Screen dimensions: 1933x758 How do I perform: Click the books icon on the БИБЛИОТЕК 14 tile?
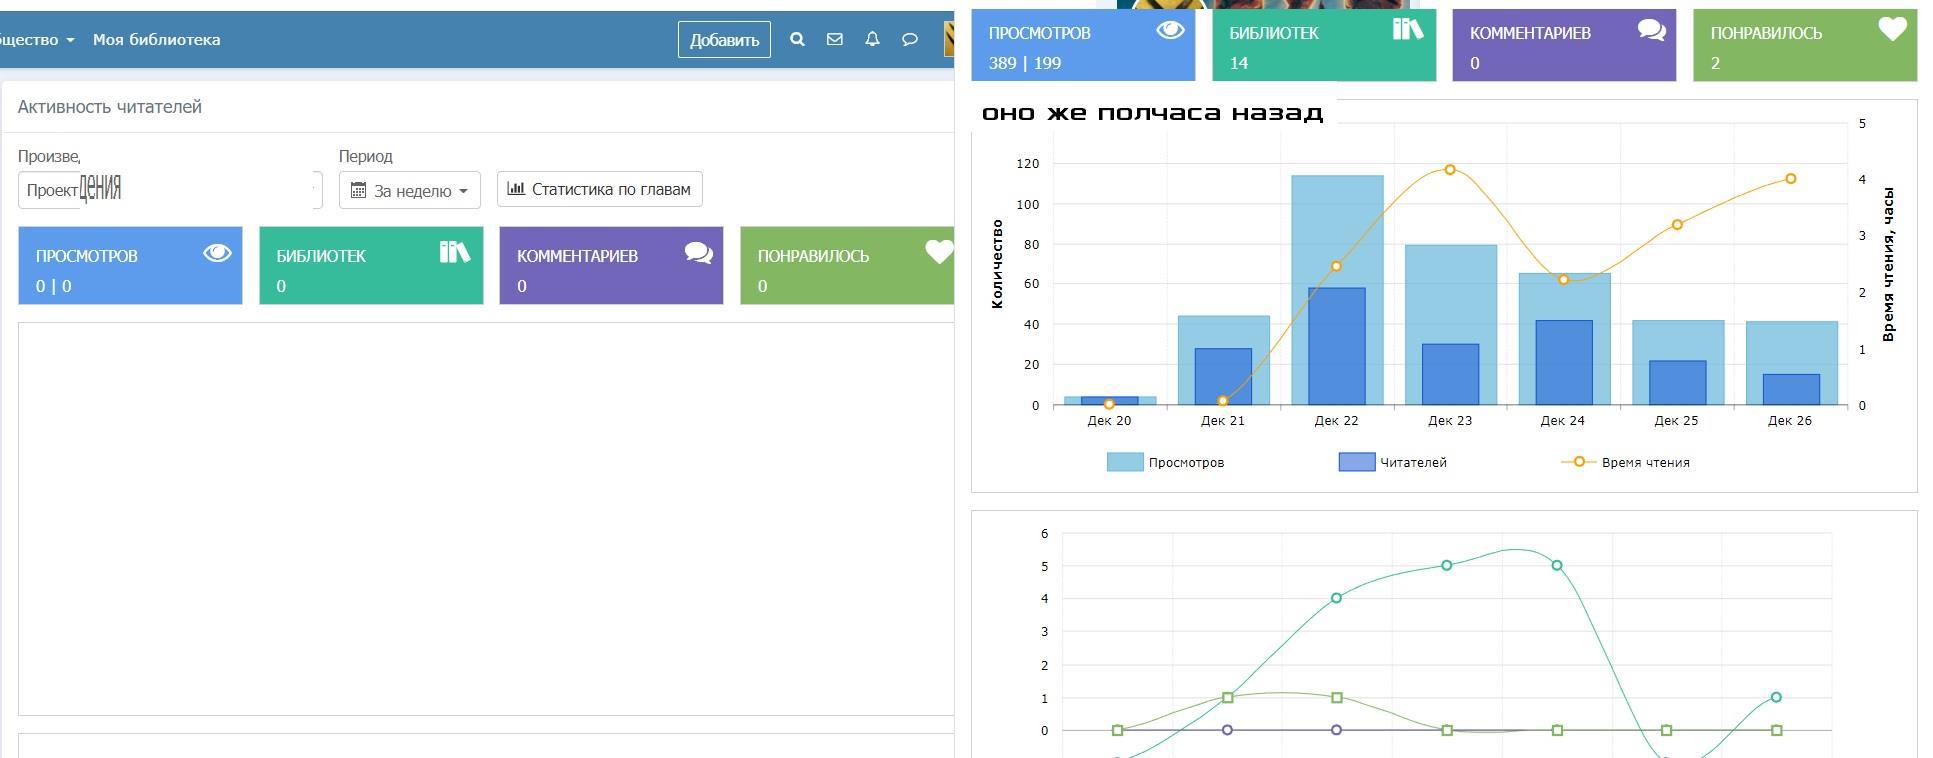1408,29
